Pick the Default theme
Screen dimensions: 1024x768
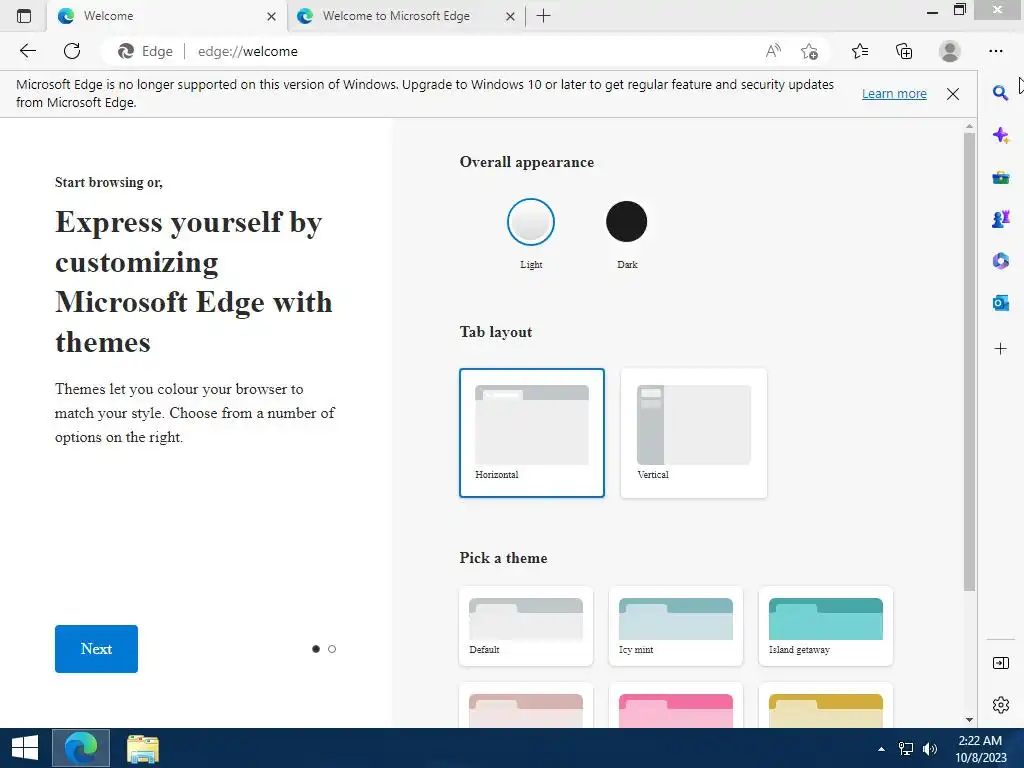[x=526, y=626]
